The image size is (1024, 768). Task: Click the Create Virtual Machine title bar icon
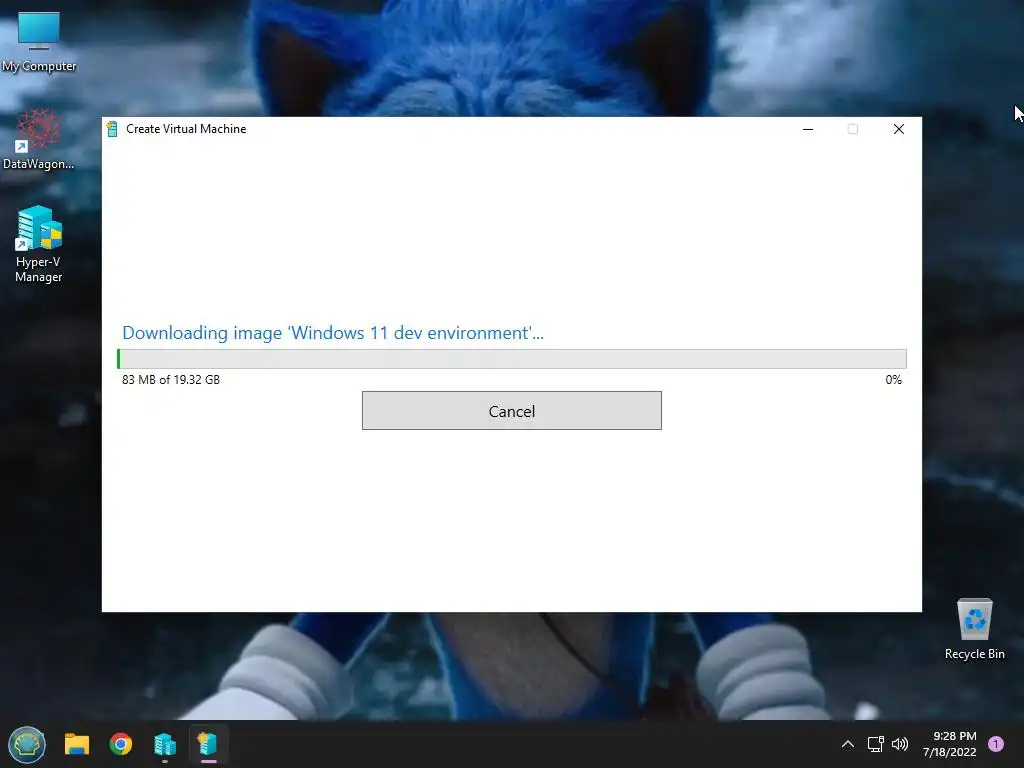tap(112, 129)
